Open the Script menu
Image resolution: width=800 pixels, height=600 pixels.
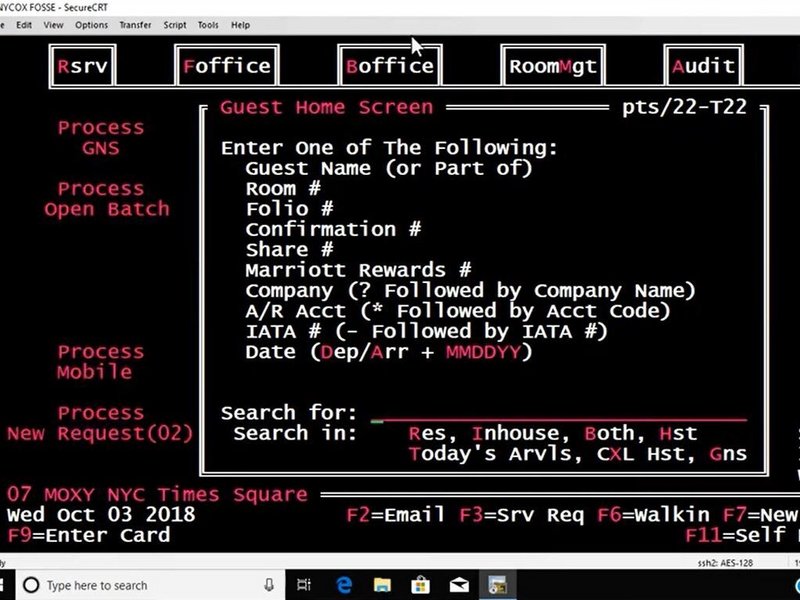(x=174, y=25)
